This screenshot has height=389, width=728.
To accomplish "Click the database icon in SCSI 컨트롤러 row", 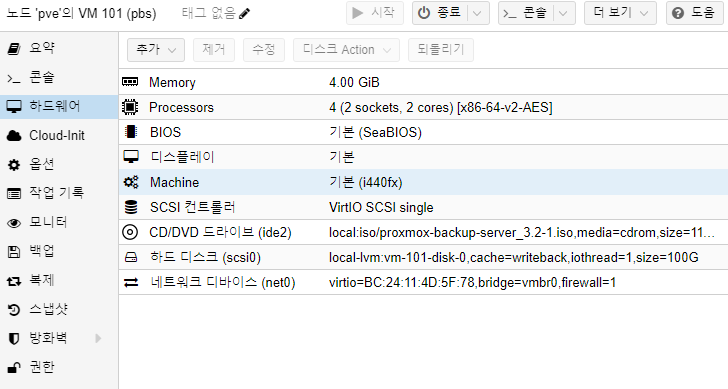I will (x=131, y=207).
